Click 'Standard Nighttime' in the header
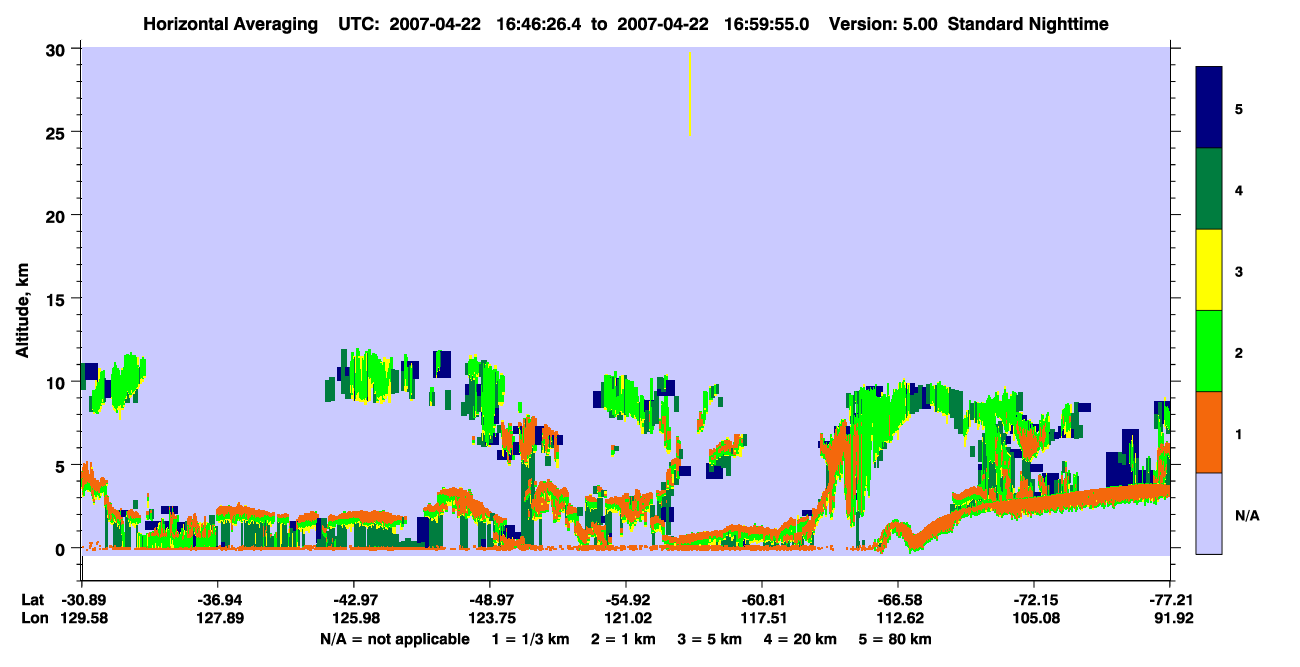This screenshot has height=667, width=1300. click(x=1027, y=23)
